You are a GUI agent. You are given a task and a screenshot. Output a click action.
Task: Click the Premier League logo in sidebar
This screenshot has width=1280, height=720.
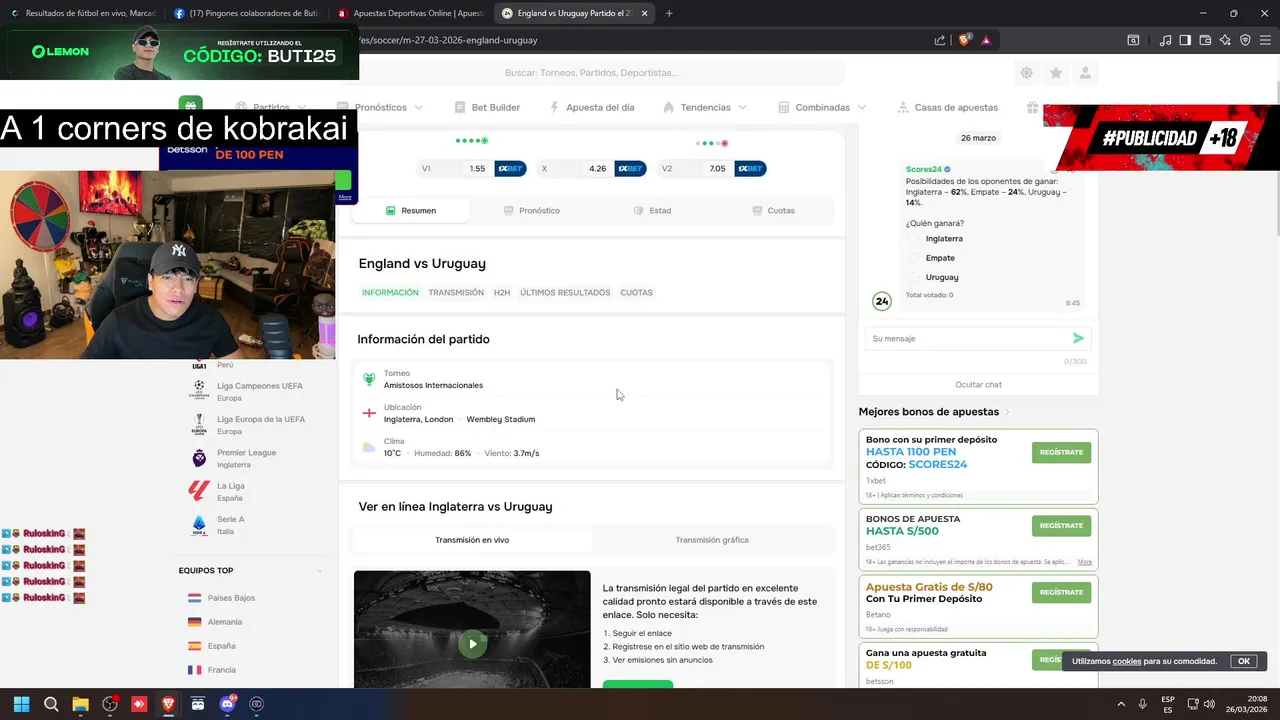[x=199, y=458]
